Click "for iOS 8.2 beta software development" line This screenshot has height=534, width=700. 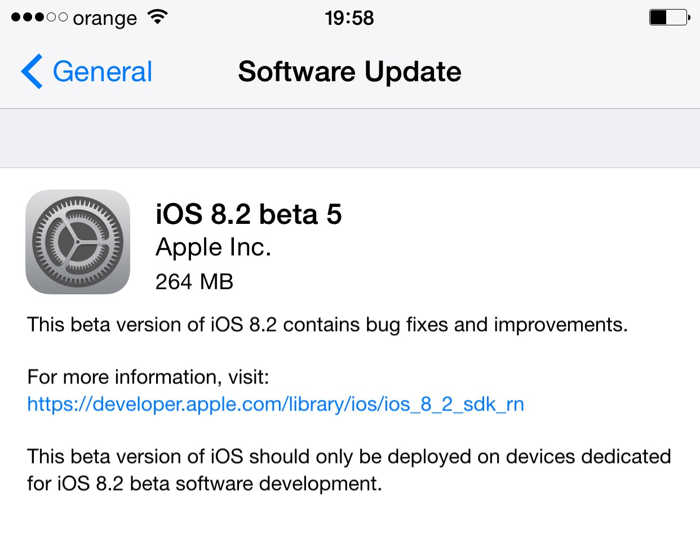[x=205, y=484]
